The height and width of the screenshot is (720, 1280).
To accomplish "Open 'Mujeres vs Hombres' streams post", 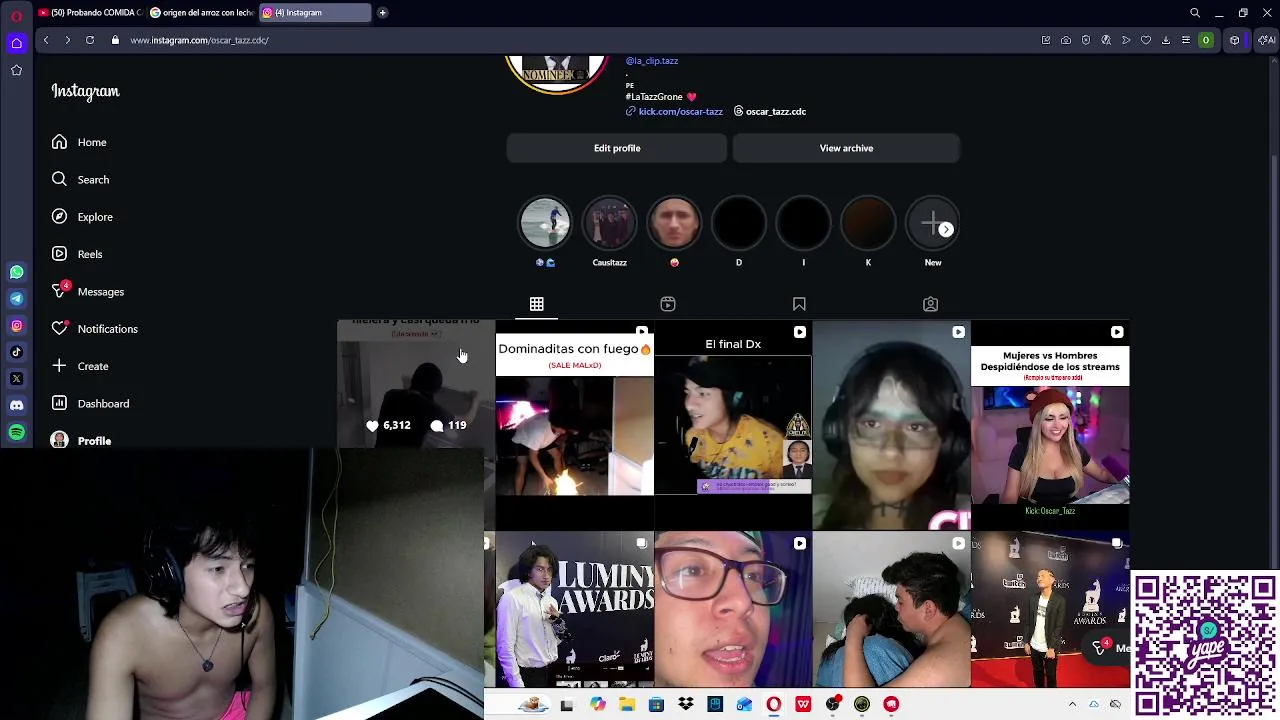I will [1050, 425].
